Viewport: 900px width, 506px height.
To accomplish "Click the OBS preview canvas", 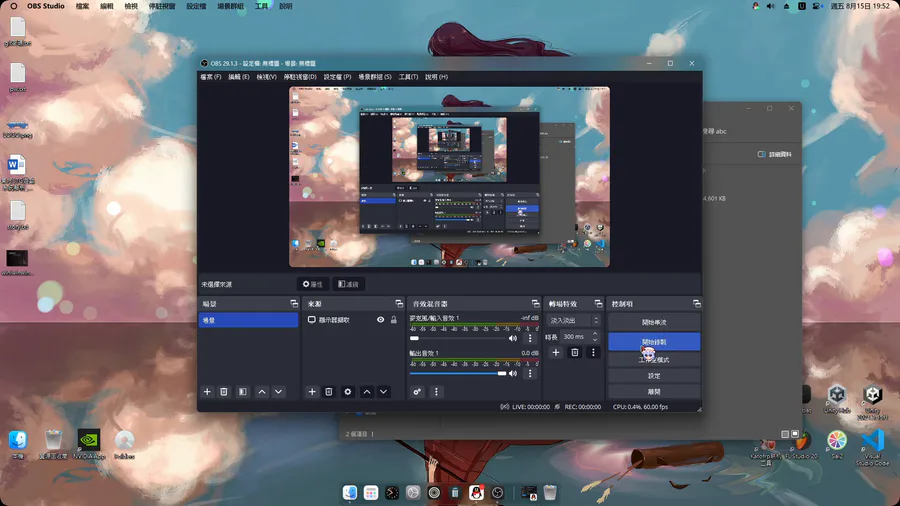I will pyautogui.click(x=449, y=177).
